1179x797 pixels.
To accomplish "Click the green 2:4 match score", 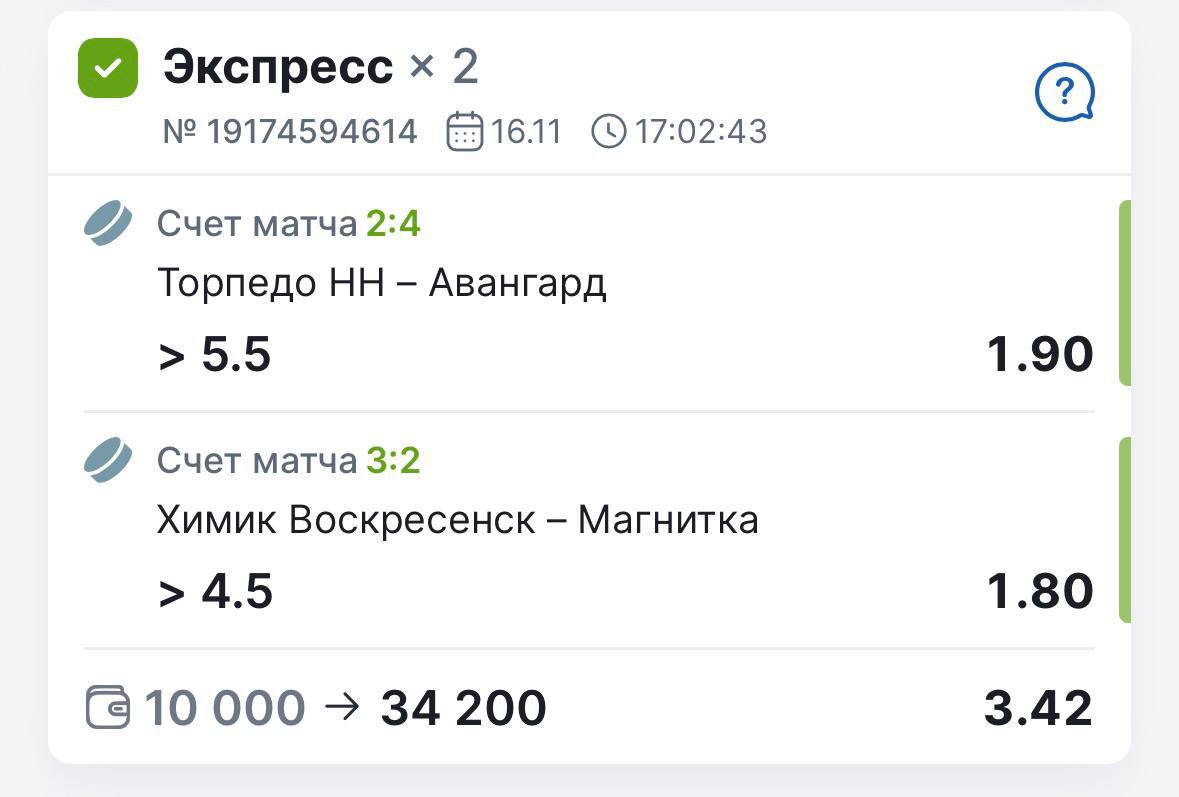I will (x=393, y=224).
